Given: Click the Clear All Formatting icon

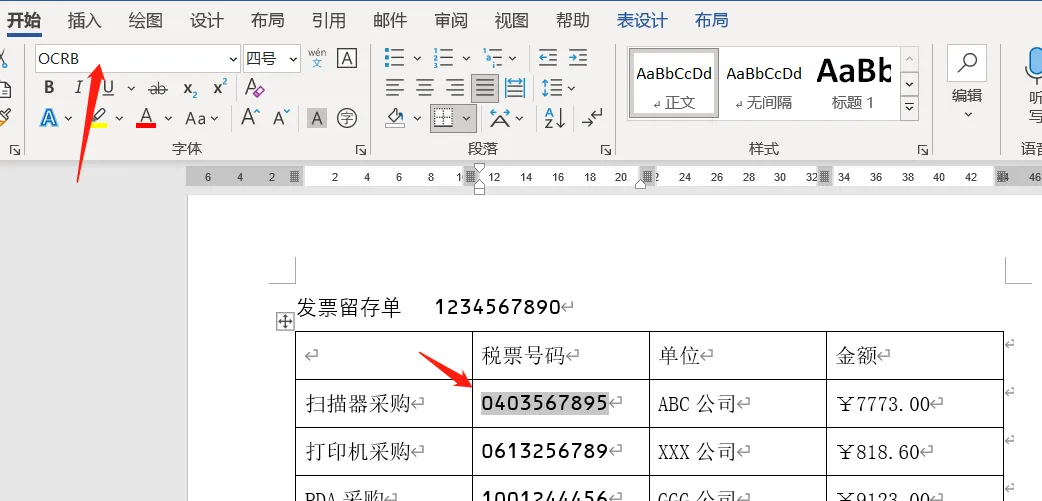Looking at the screenshot, I should (254, 88).
